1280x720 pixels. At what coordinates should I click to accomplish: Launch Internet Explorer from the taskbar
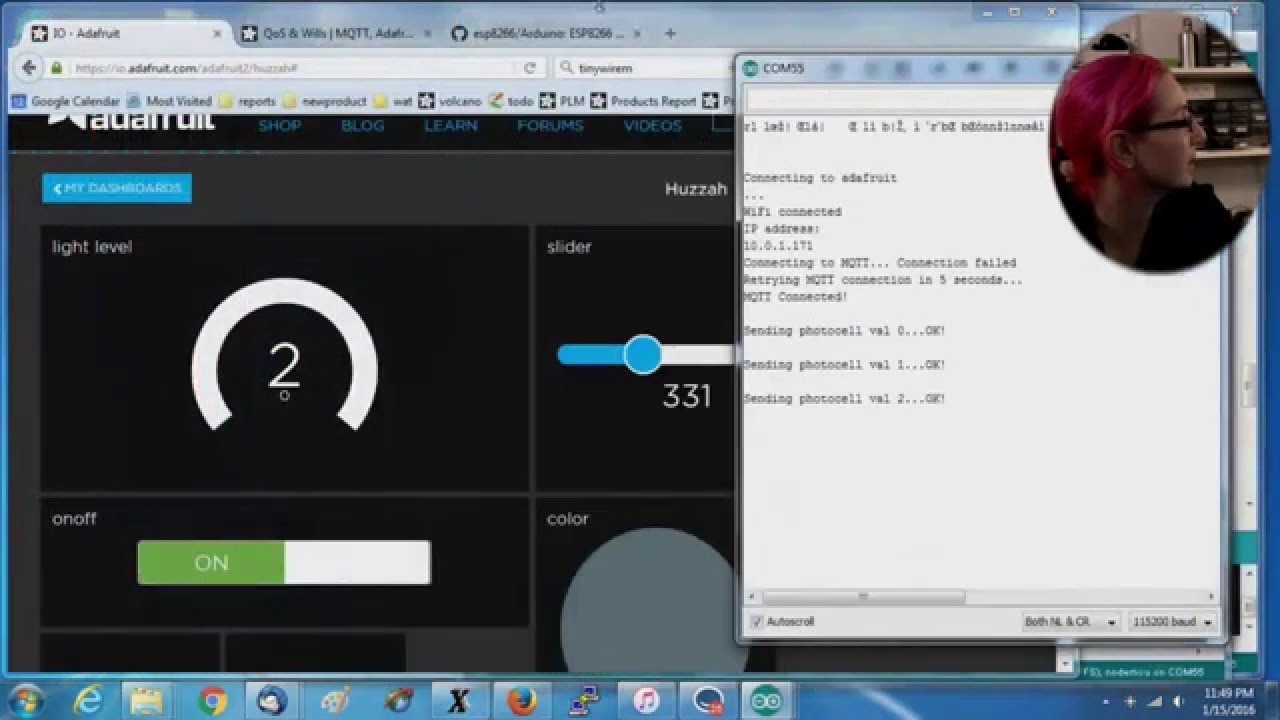point(89,700)
